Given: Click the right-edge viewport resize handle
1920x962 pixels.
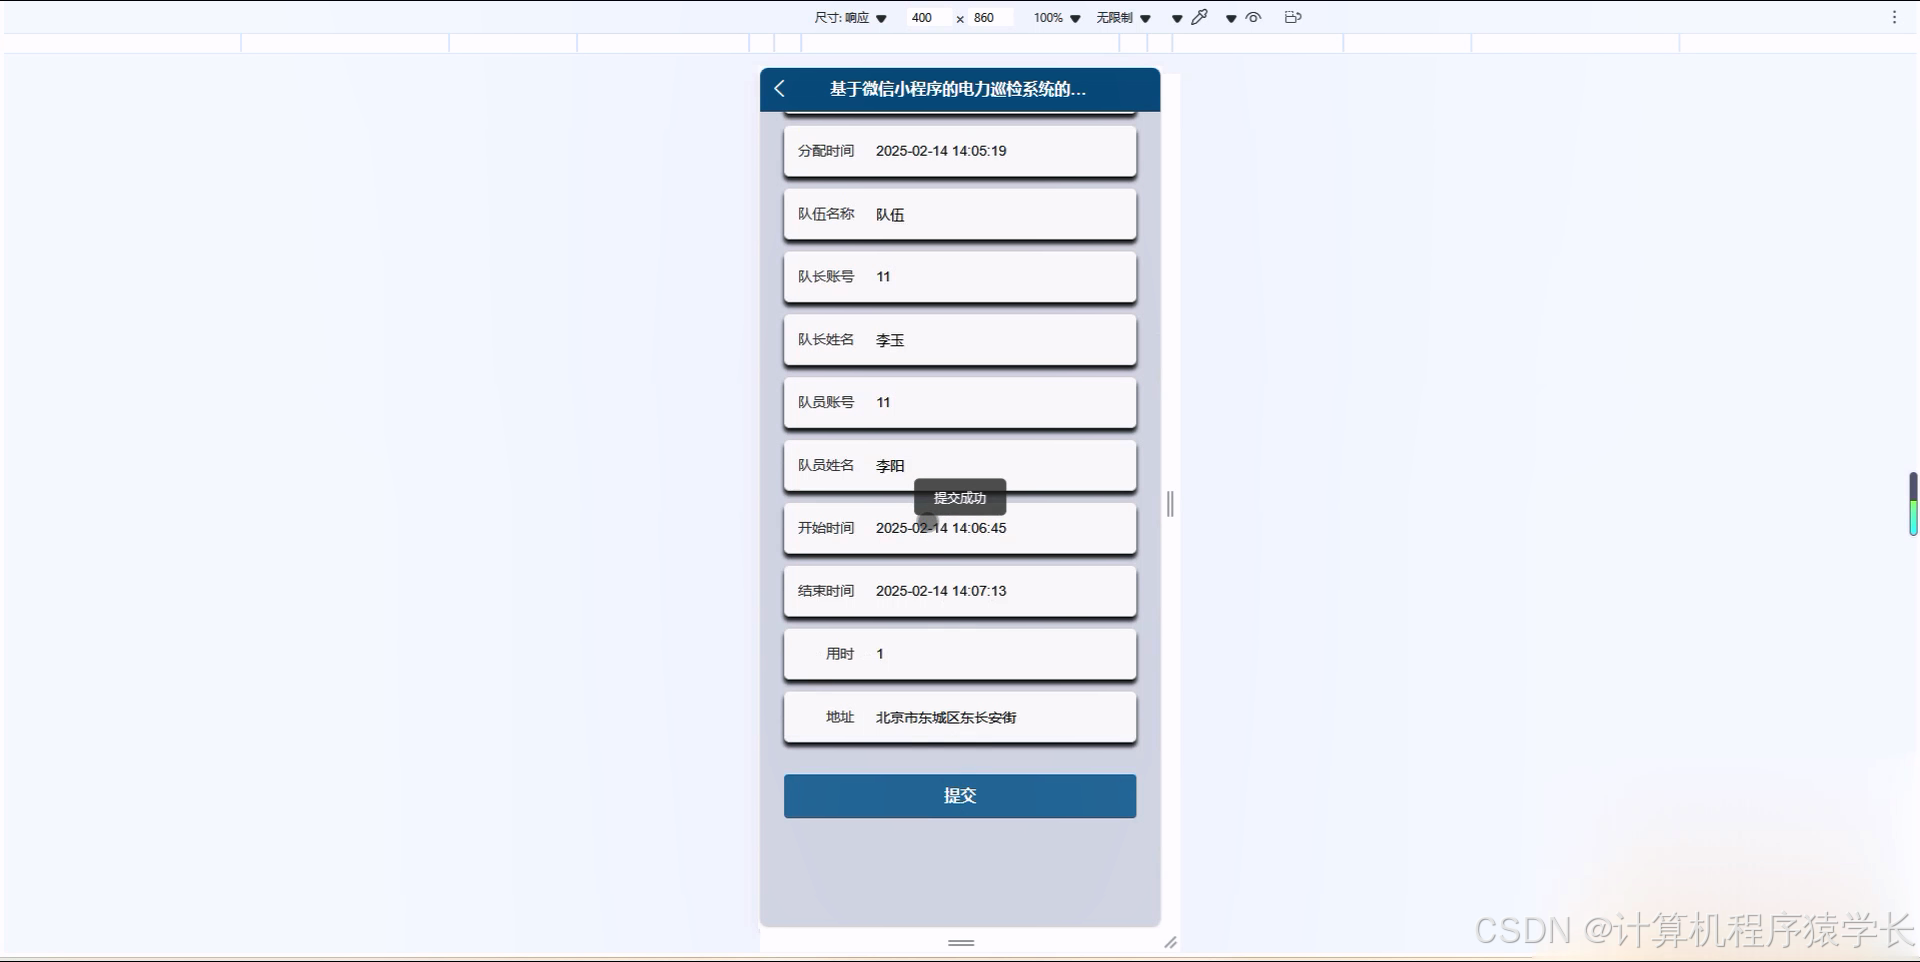Looking at the screenshot, I should pyautogui.click(x=1170, y=504).
